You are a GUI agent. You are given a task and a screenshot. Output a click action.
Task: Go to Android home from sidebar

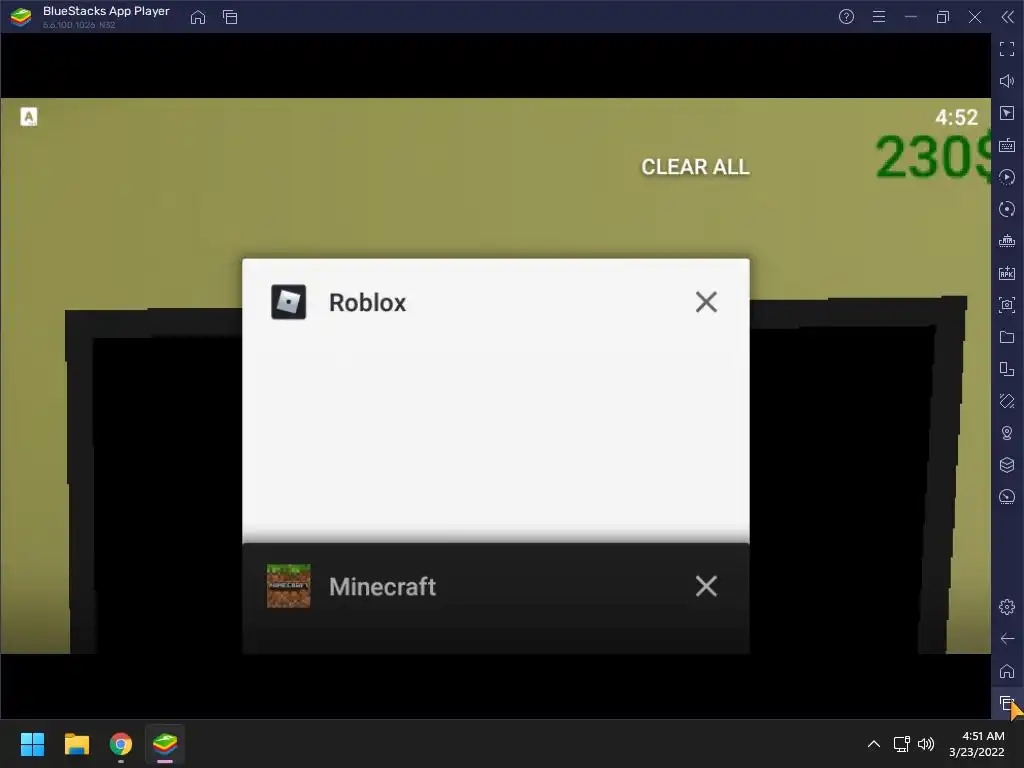click(1007, 671)
